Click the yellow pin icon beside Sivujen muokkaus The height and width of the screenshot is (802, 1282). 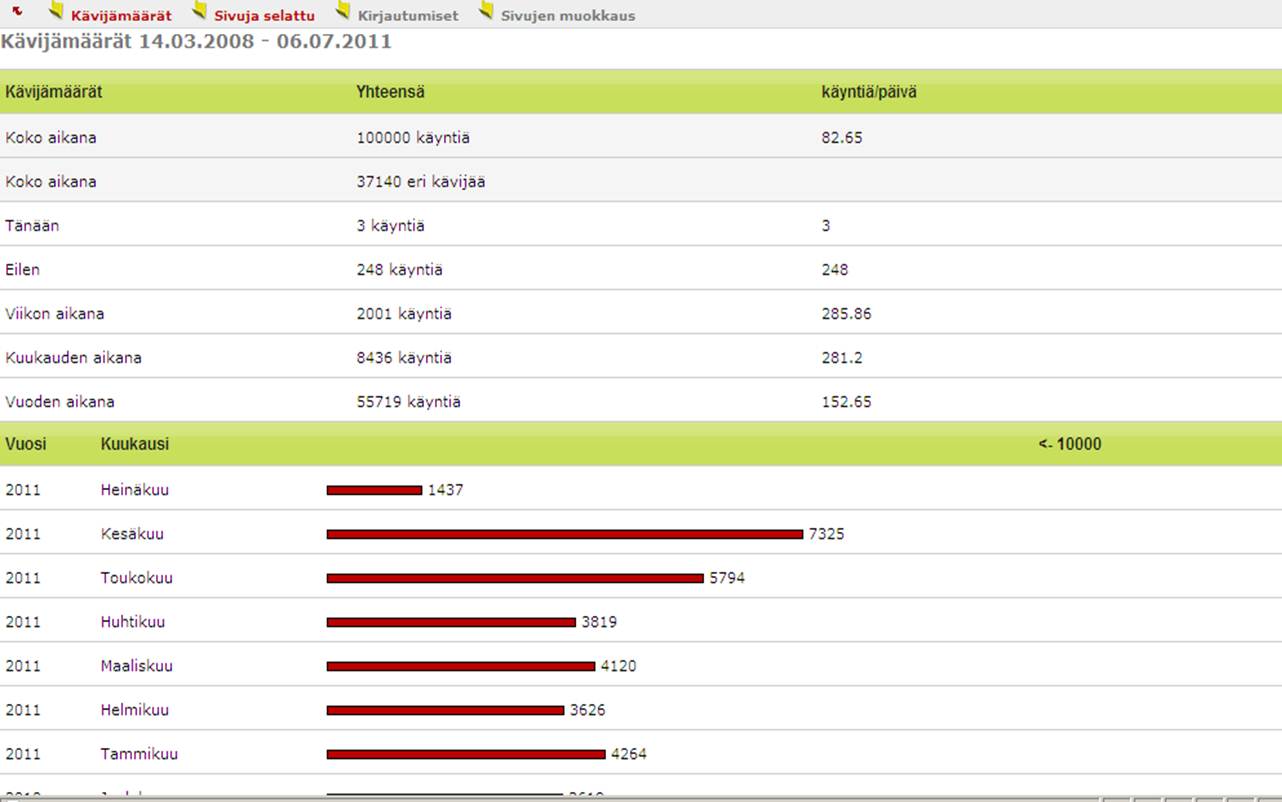[487, 11]
